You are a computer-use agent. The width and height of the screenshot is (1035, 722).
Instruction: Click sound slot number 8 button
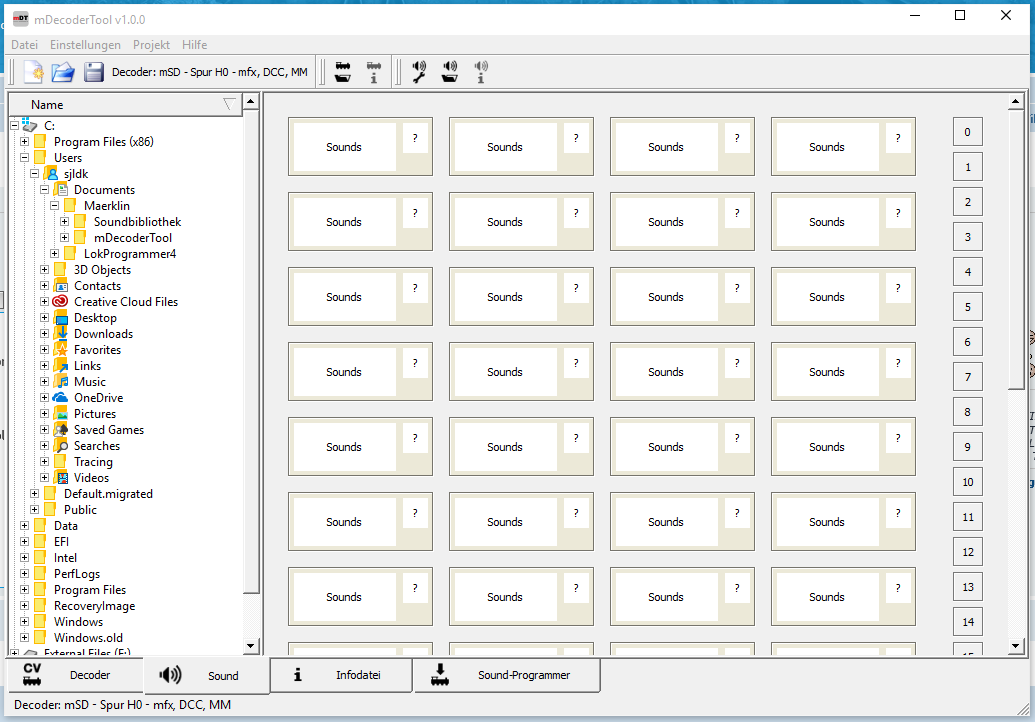(968, 412)
